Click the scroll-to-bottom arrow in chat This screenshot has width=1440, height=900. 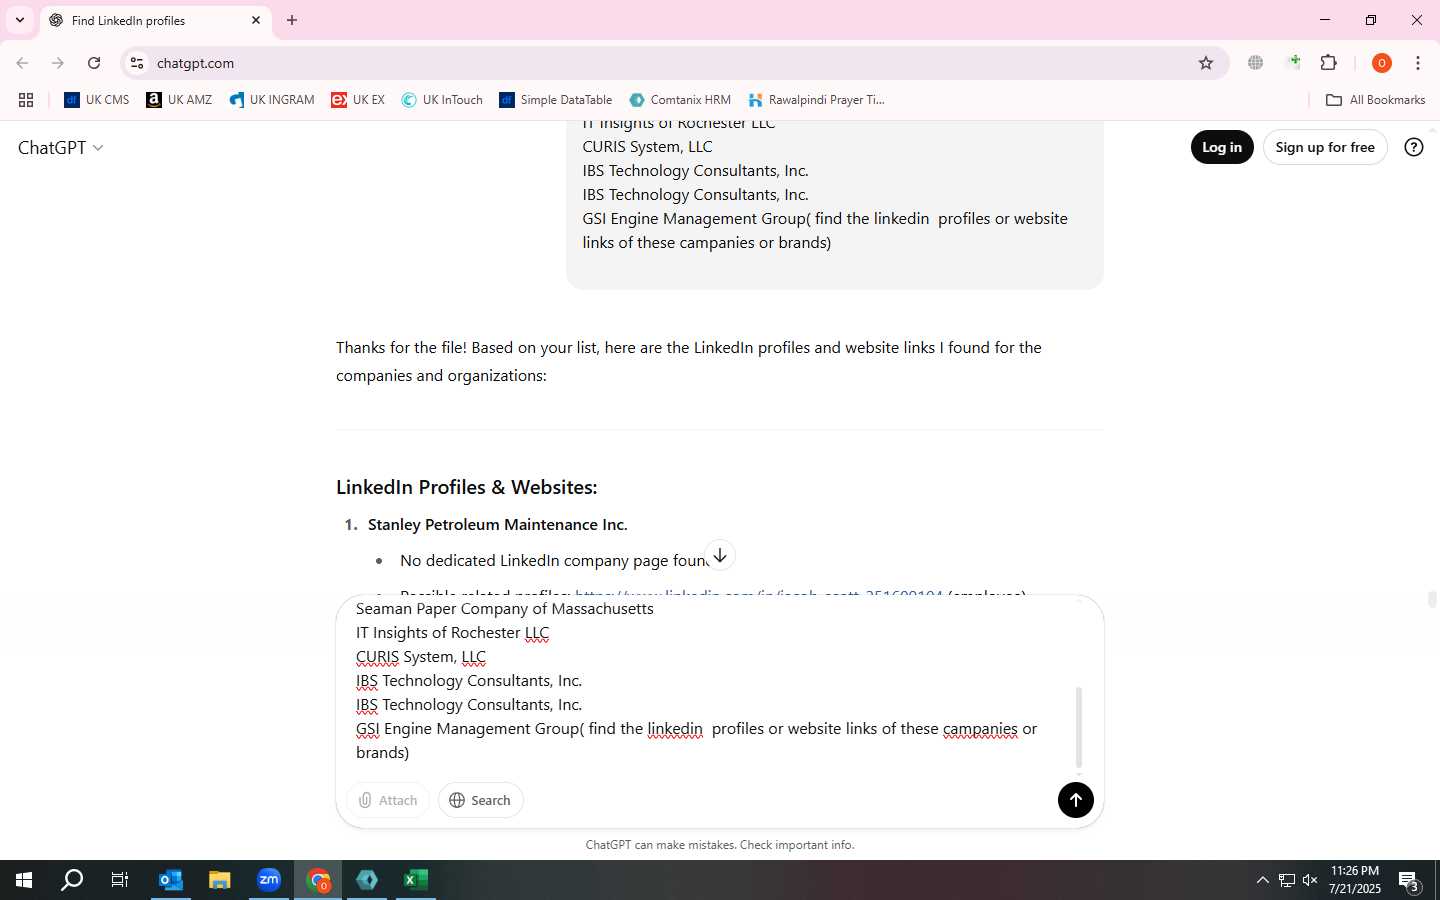pos(719,556)
